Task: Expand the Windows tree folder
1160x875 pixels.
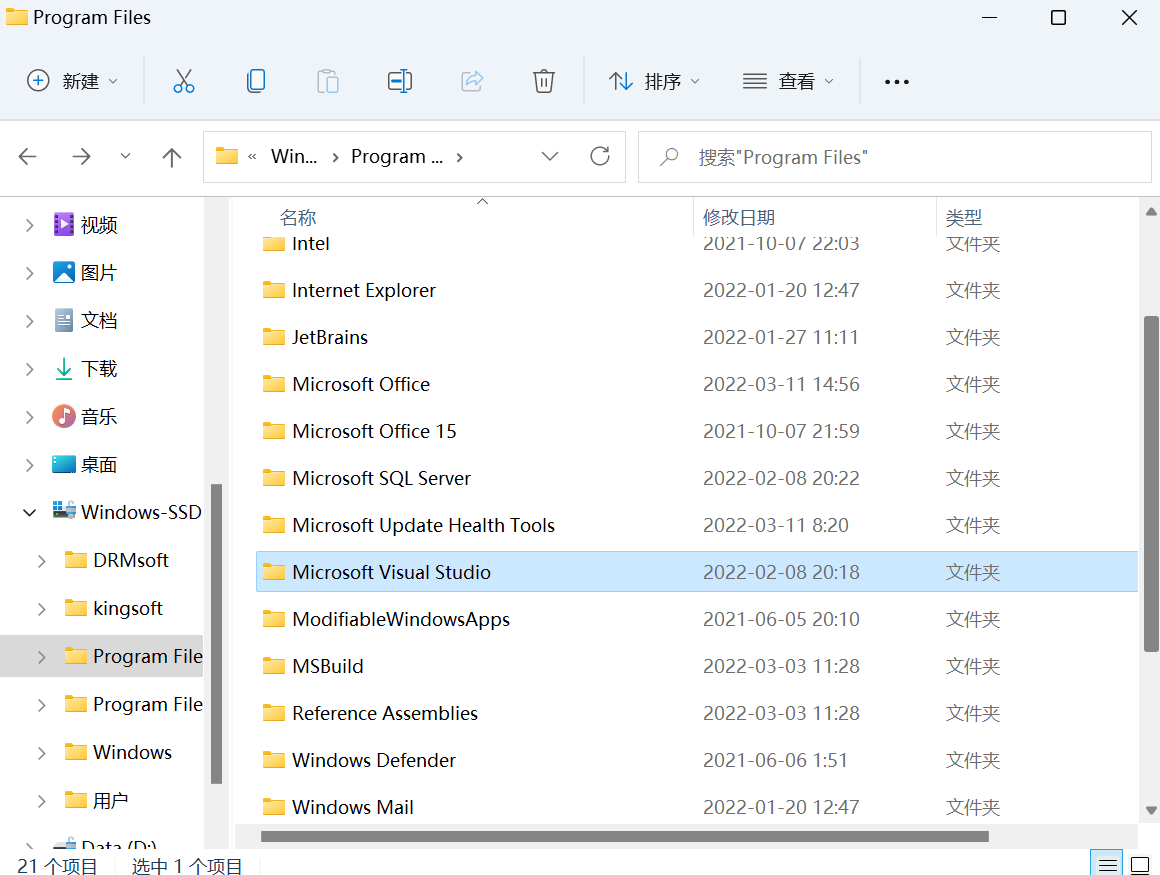Action: click(41, 753)
